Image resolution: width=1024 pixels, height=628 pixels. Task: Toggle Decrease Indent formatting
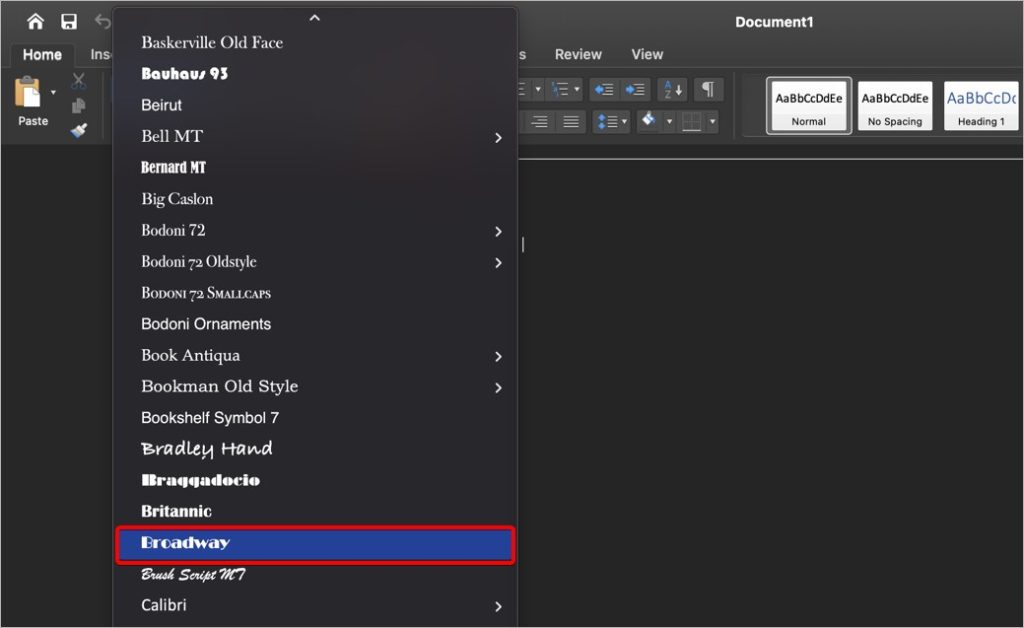coord(604,89)
